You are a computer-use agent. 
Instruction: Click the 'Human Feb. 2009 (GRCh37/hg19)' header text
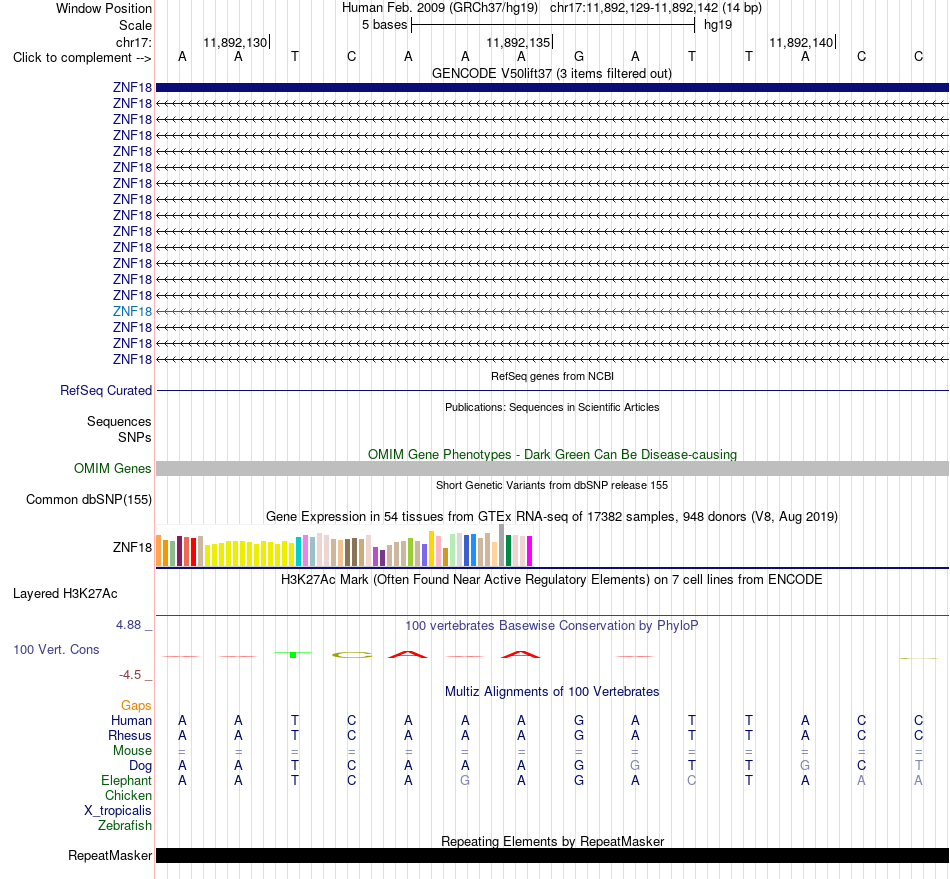point(440,8)
